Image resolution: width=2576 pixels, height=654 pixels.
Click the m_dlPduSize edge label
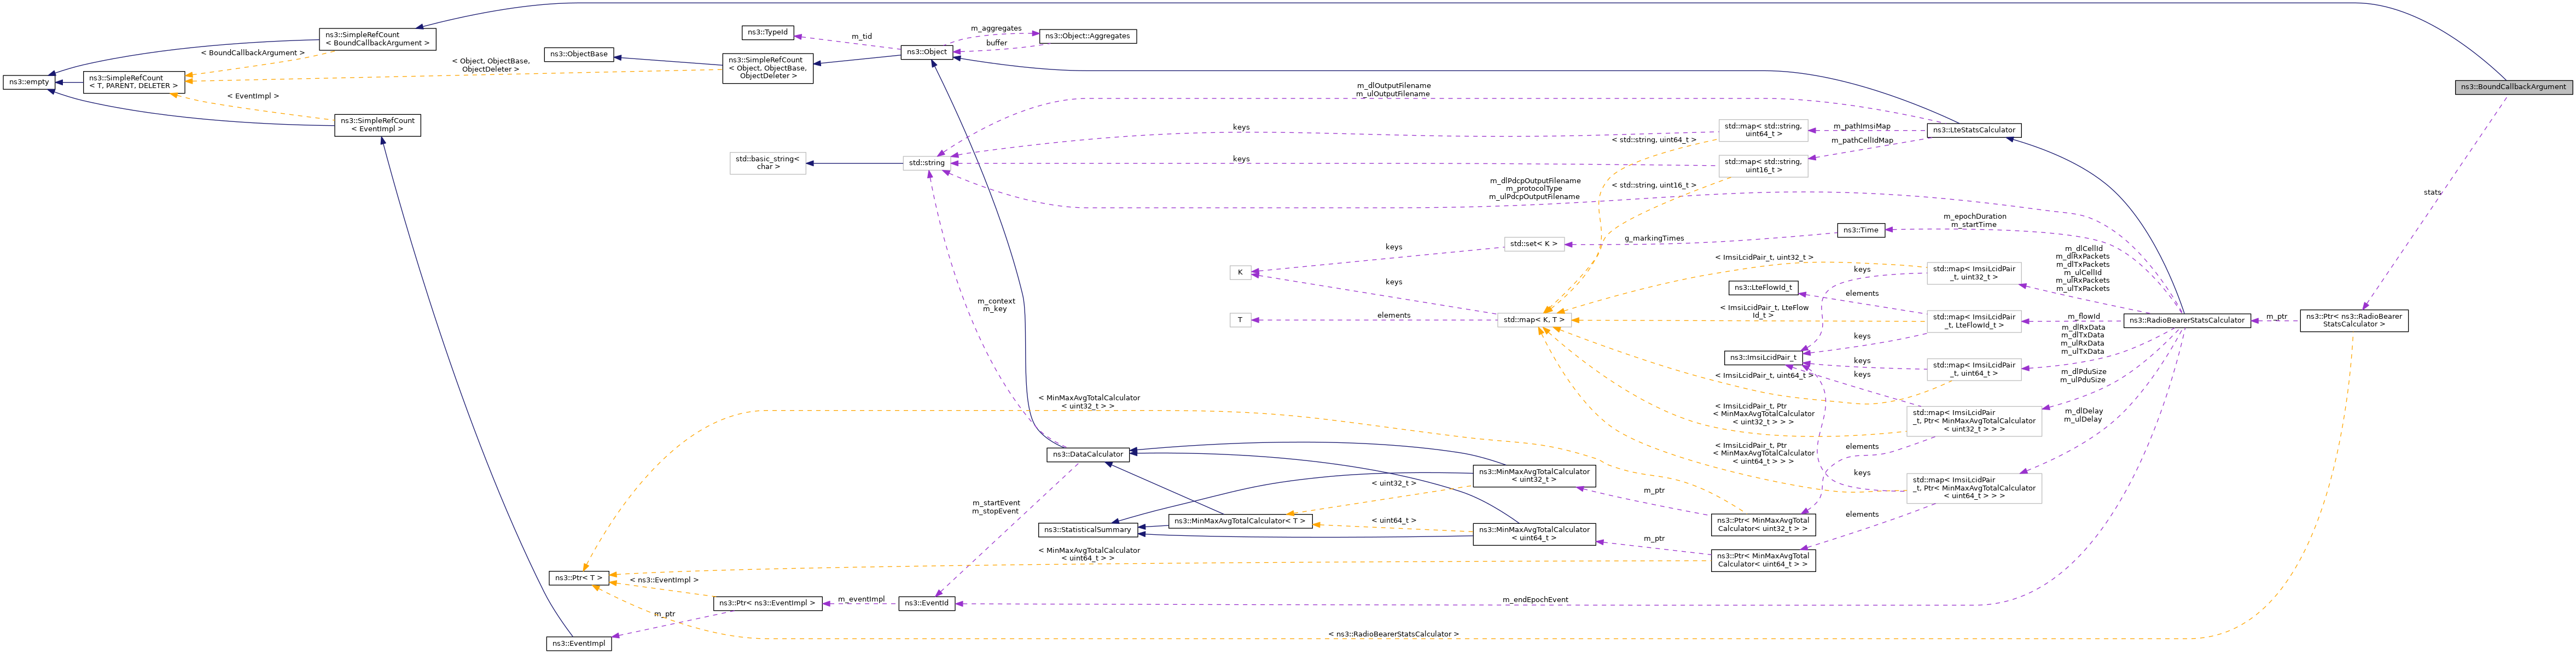(x=2083, y=372)
